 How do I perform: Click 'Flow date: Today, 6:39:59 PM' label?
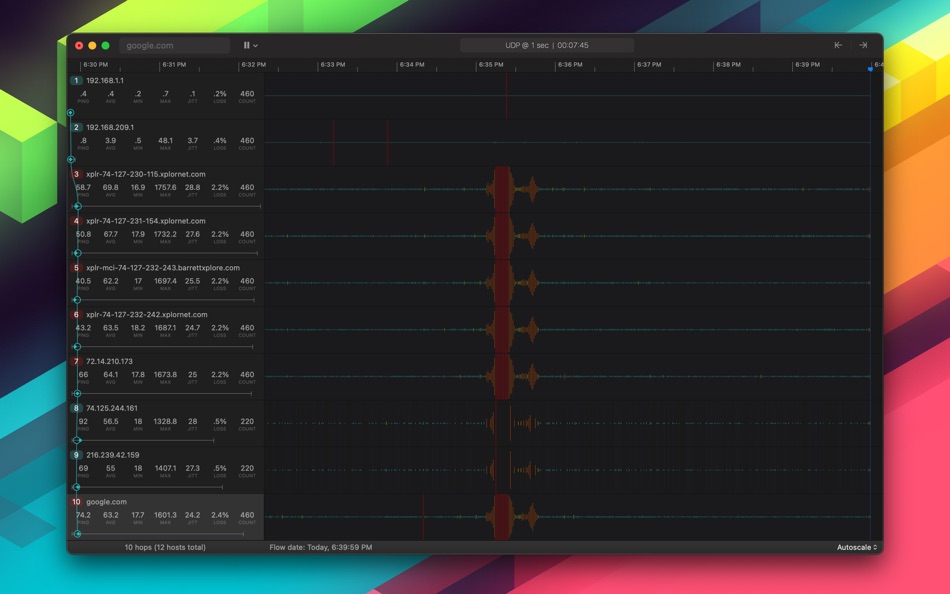coord(320,547)
